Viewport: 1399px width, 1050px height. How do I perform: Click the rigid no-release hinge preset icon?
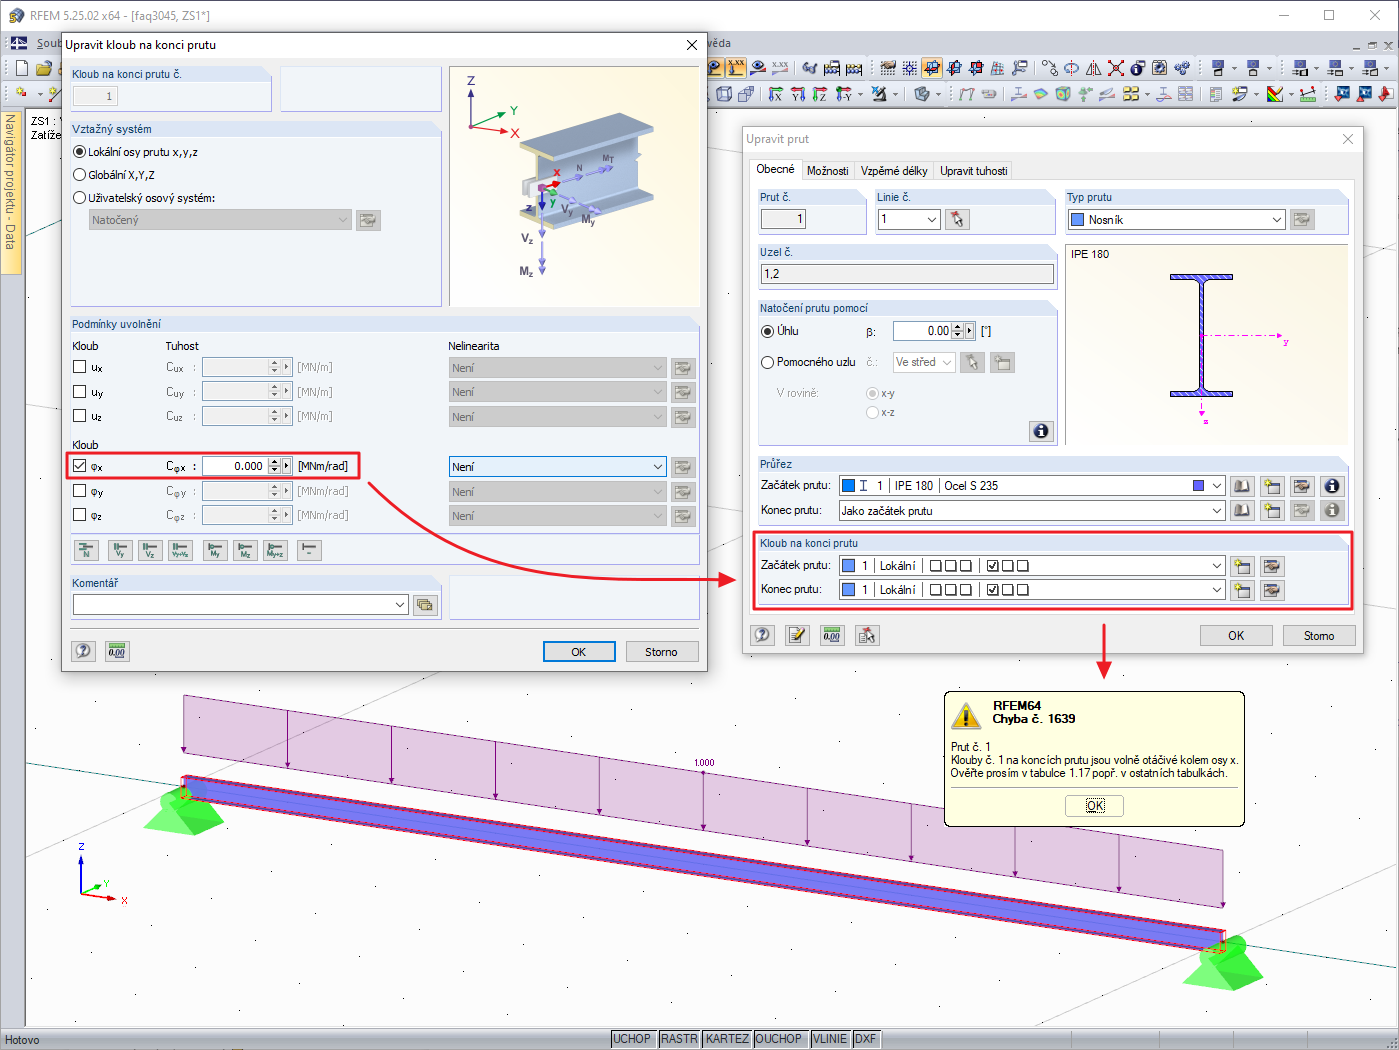[x=309, y=550]
